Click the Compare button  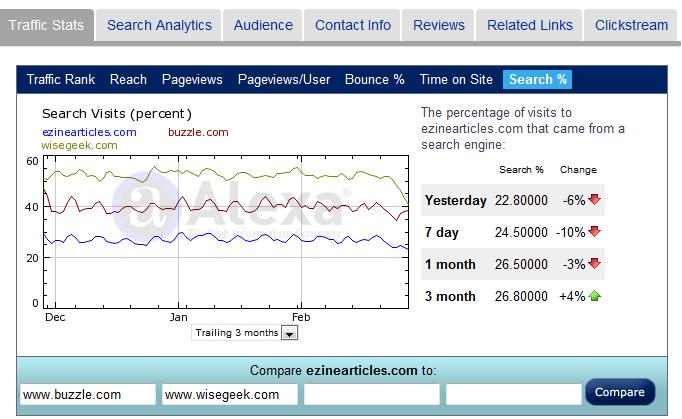620,392
